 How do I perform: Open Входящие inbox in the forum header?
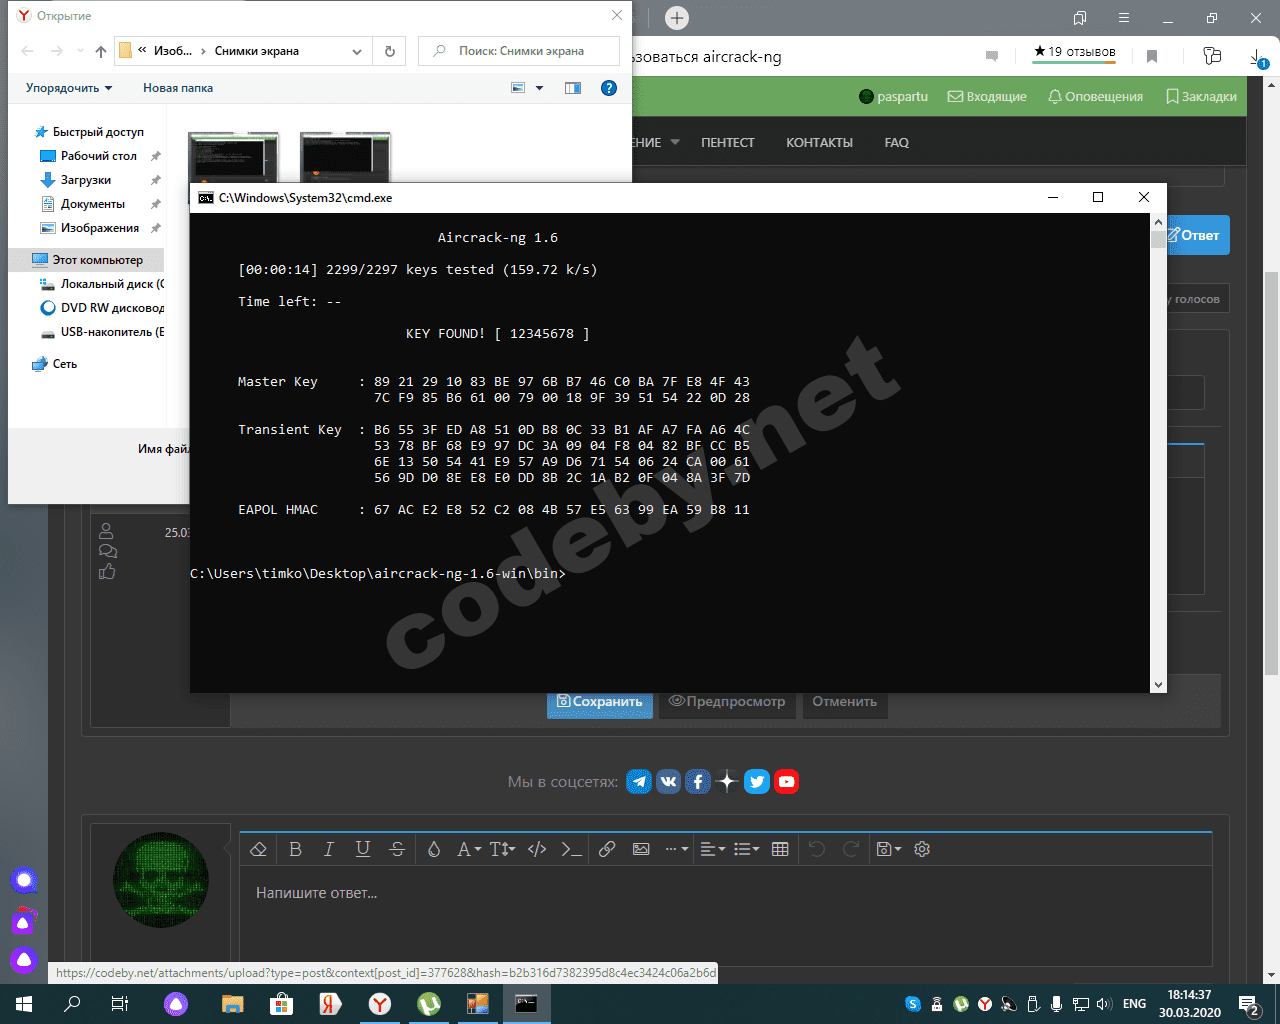click(987, 97)
